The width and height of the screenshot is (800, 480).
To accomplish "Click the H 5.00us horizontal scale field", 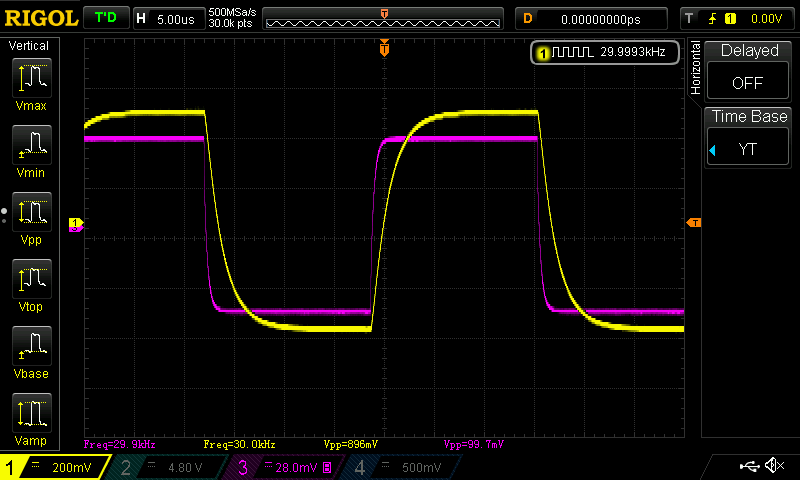I will tap(168, 19).
